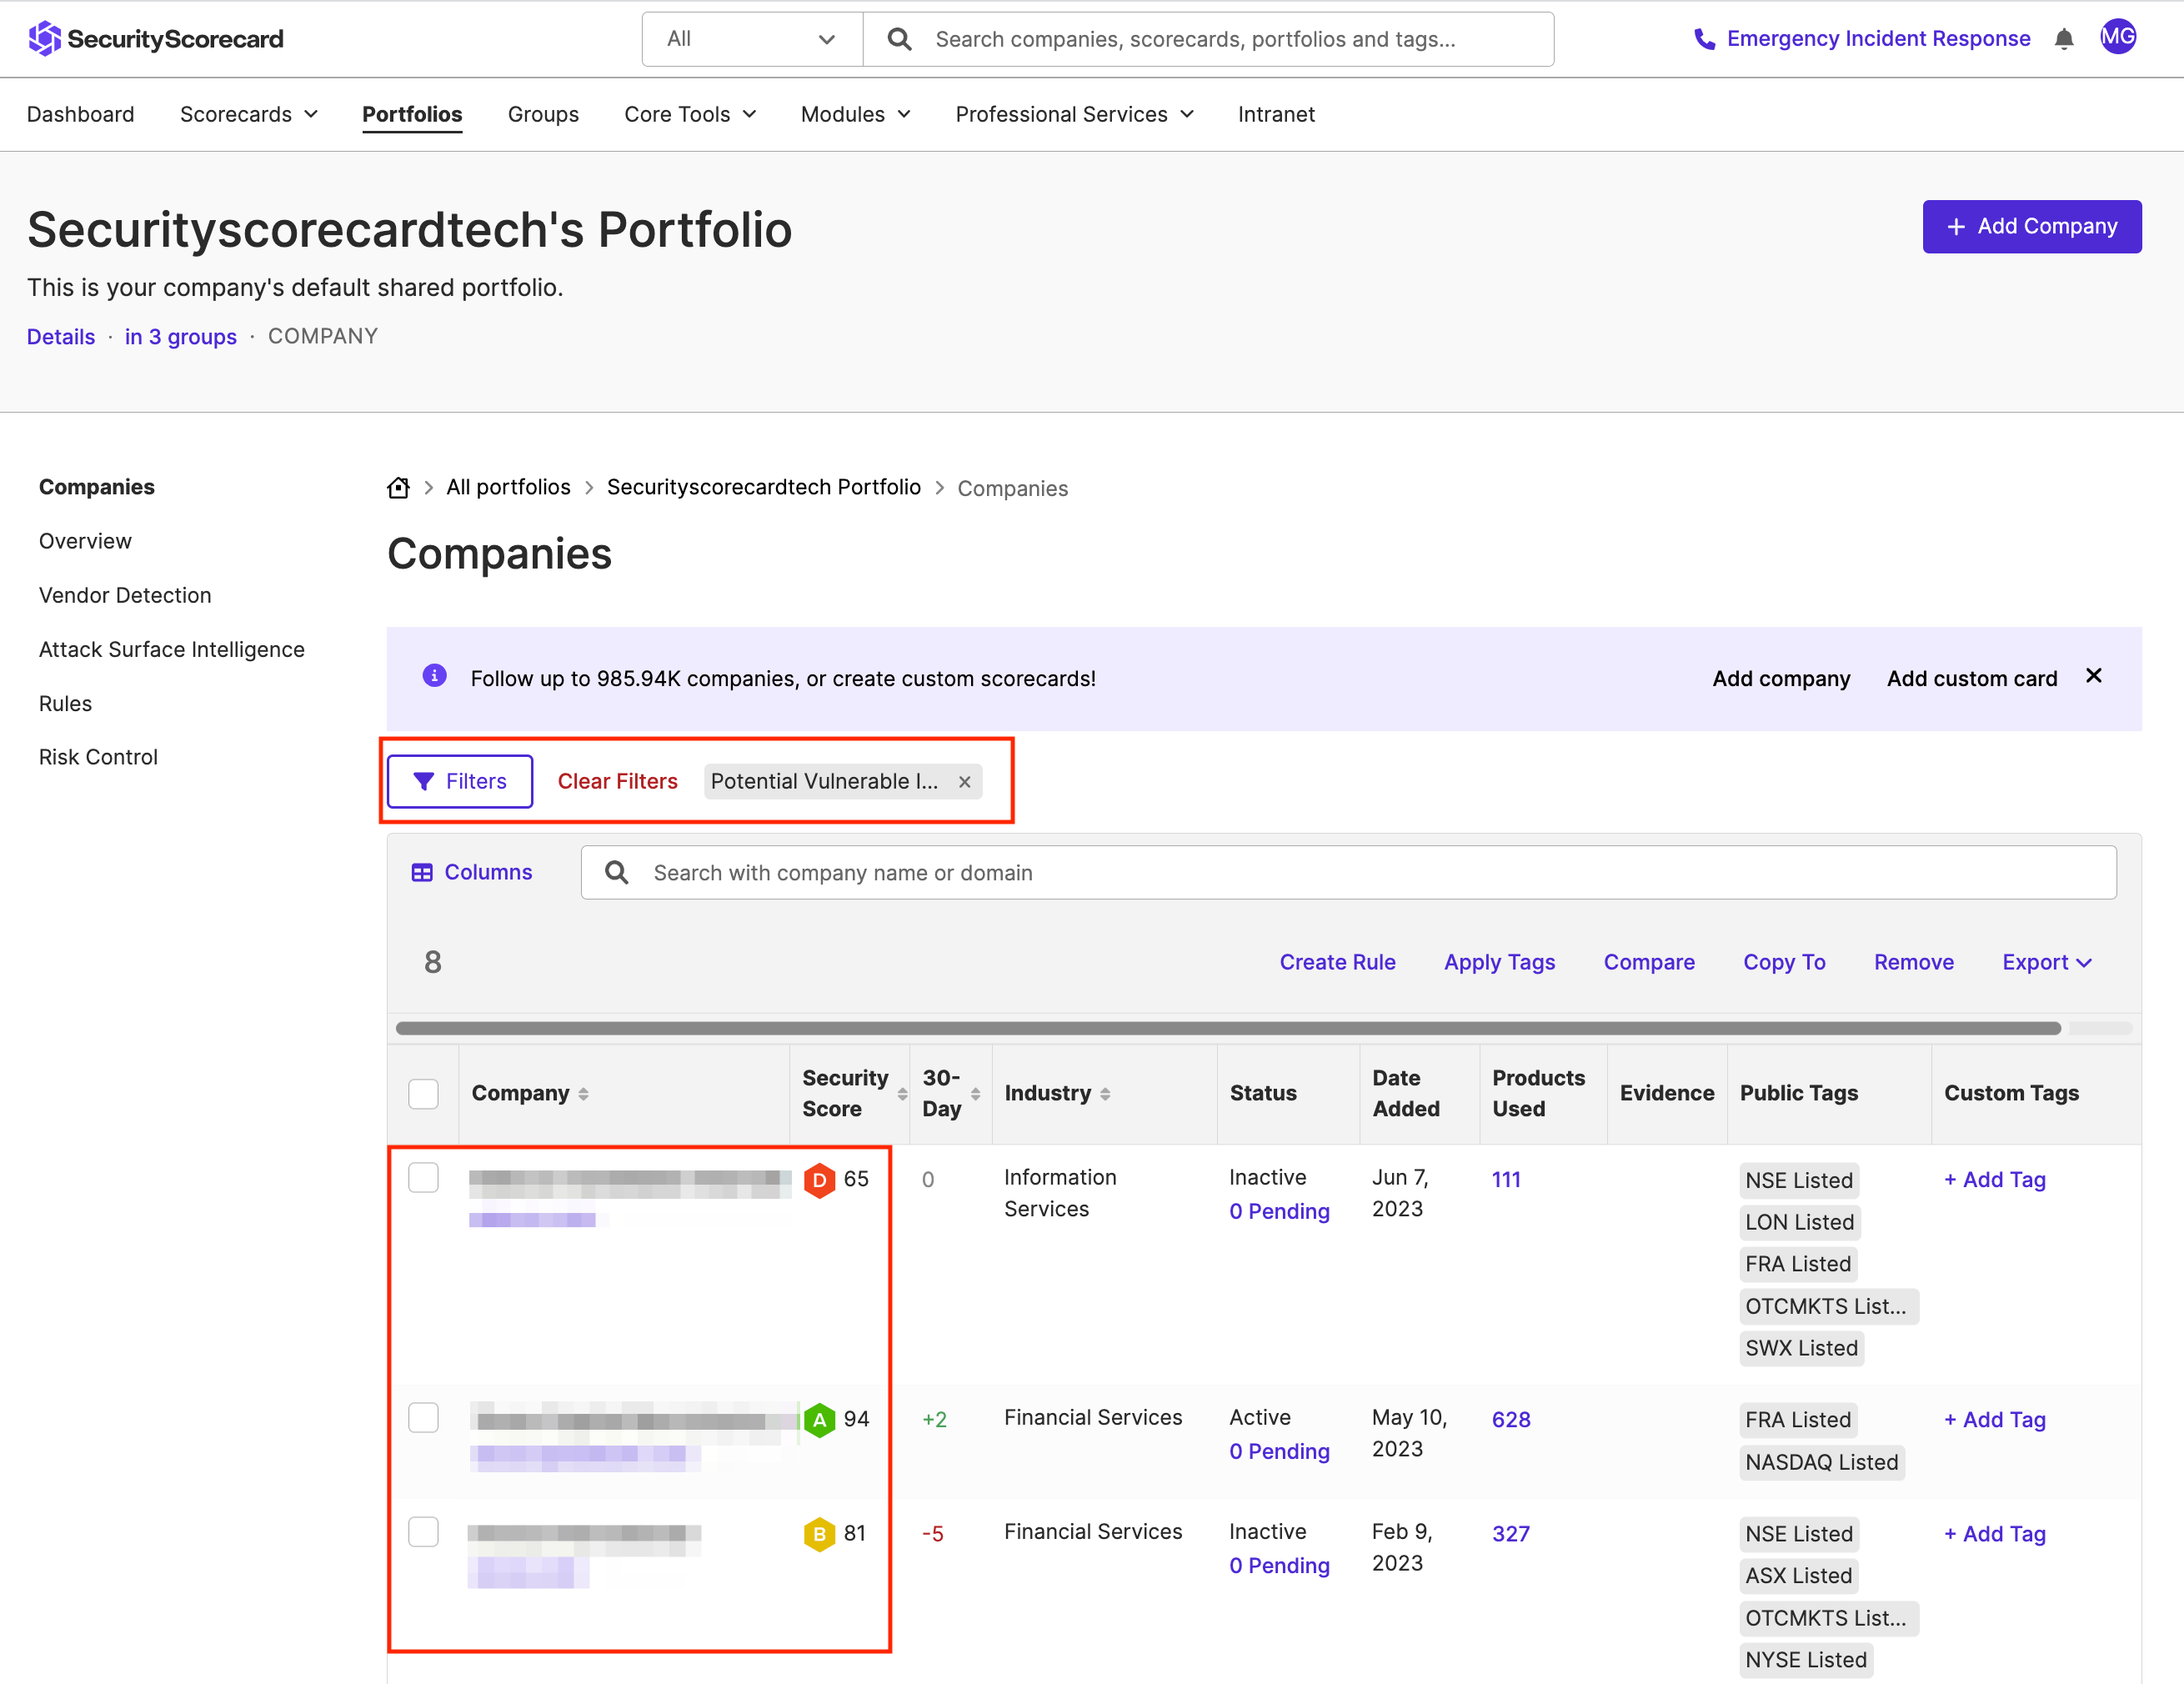
Task: Click Clear Filters
Action: point(618,782)
